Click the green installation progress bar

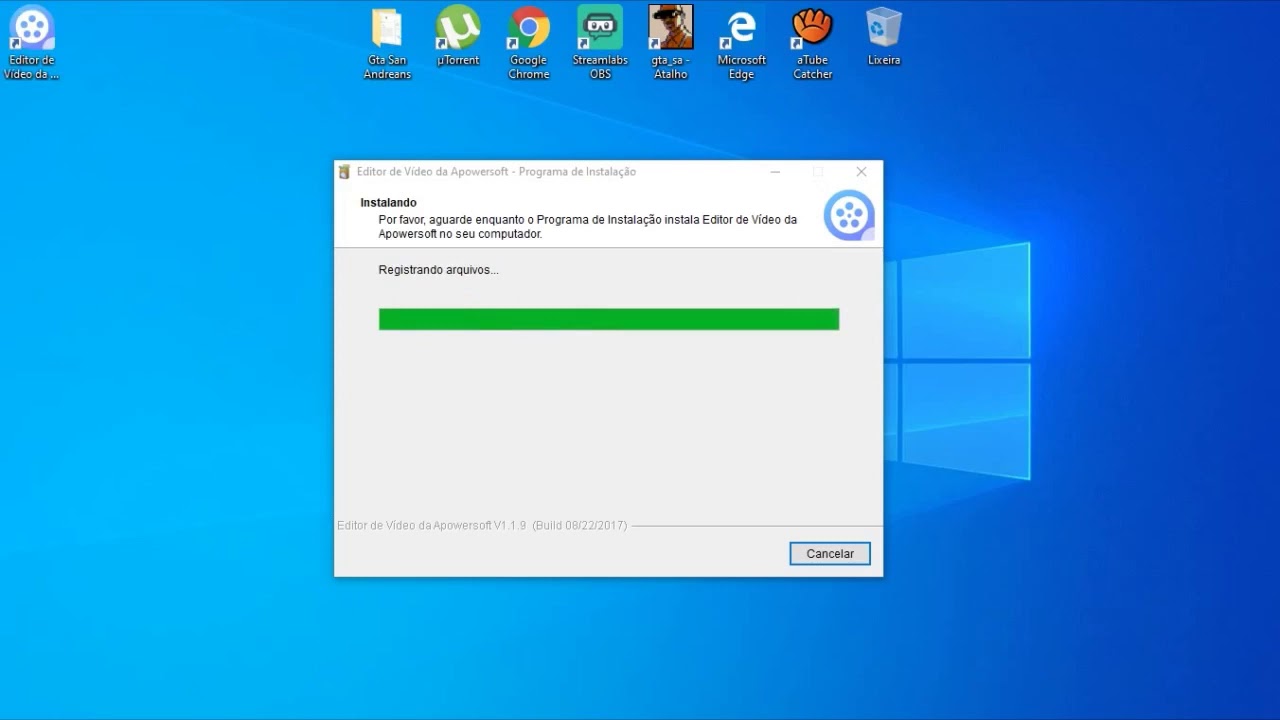click(609, 319)
